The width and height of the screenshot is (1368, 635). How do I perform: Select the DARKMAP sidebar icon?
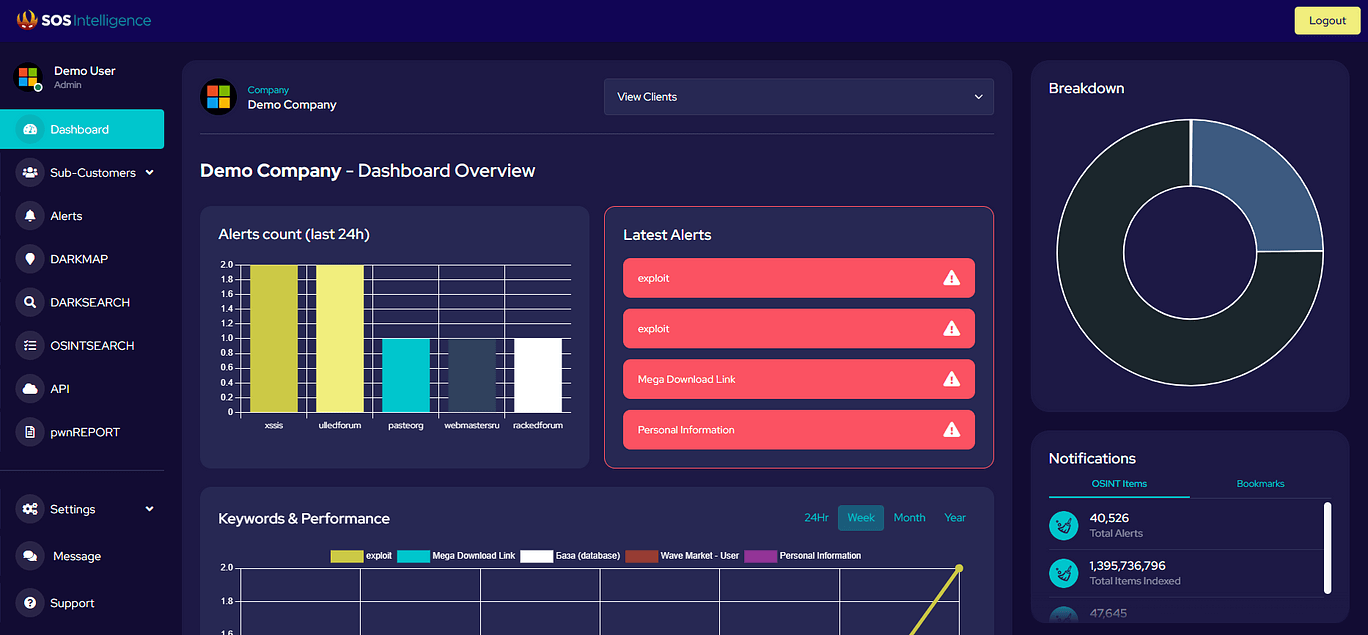(x=30, y=259)
